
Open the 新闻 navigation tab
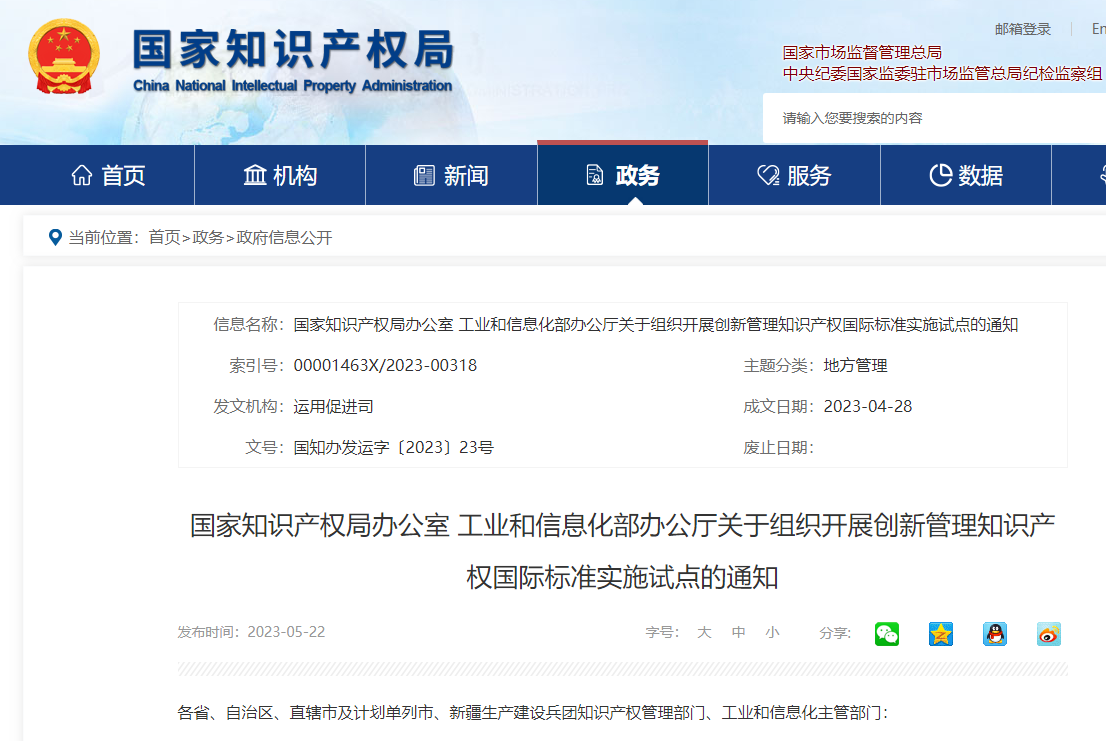[x=451, y=175]
